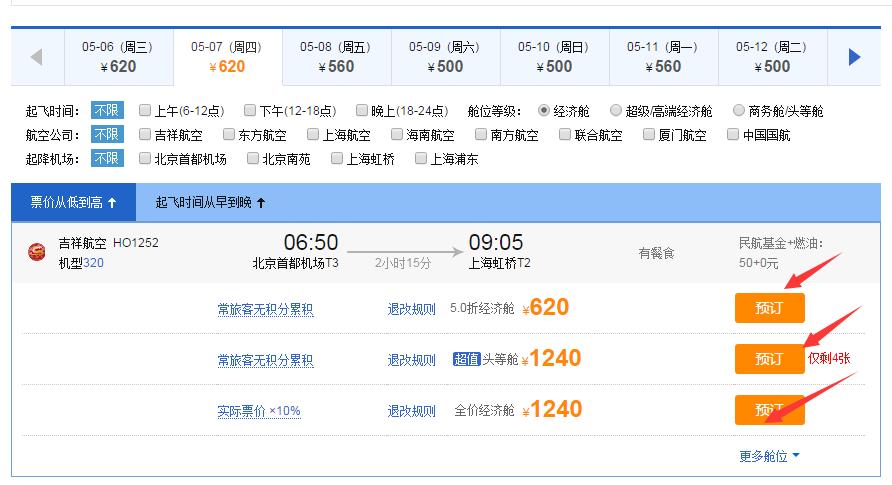Image resolution: width=892 pixels, height=485 pixels.
Task: Book the 超值头等舱 ¥1240 fare
Action: tap(769, 359)
